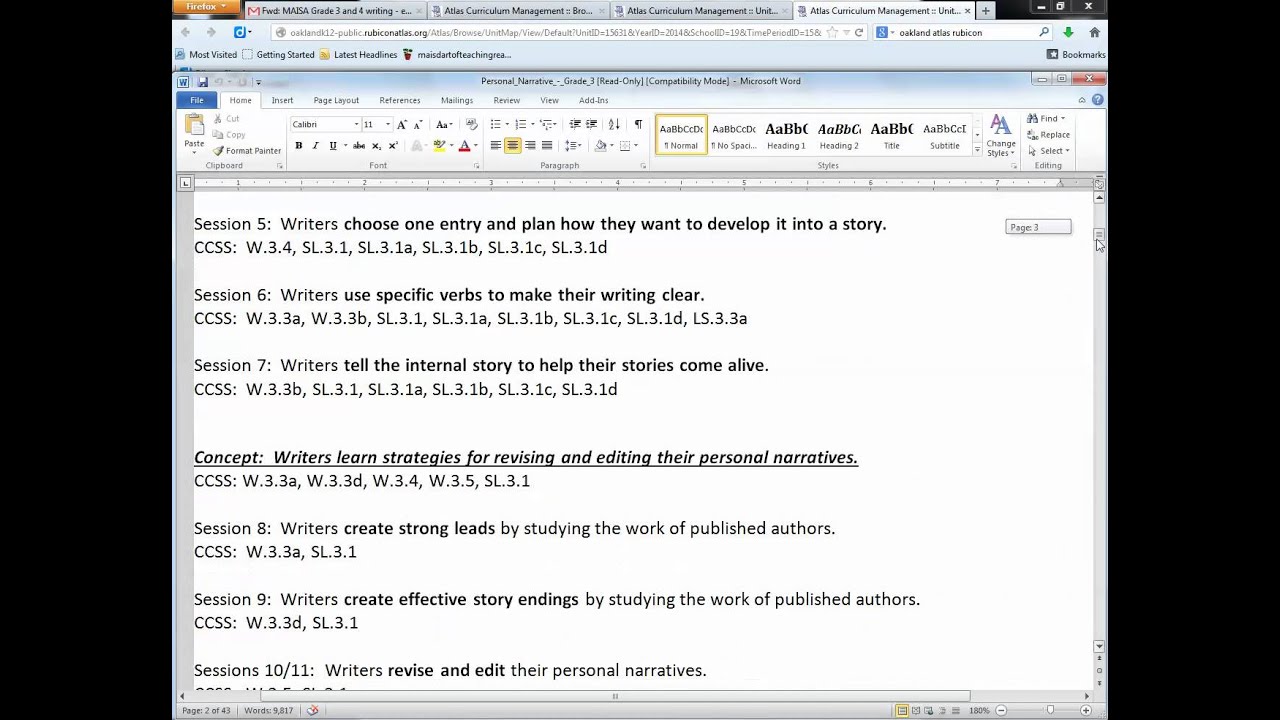Viewport: 1280px width, 720px height.
Task: Click the paragraph shading paint bucket
Action: 600,146
